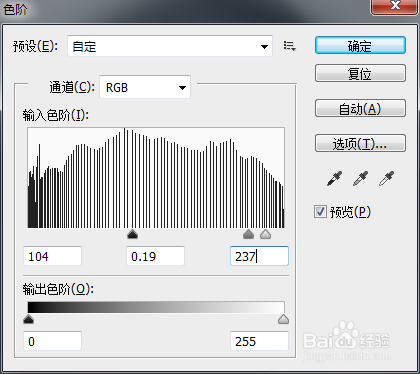
Task: Open the 通道 RGB channel dropdown
Action: [145, 87]
